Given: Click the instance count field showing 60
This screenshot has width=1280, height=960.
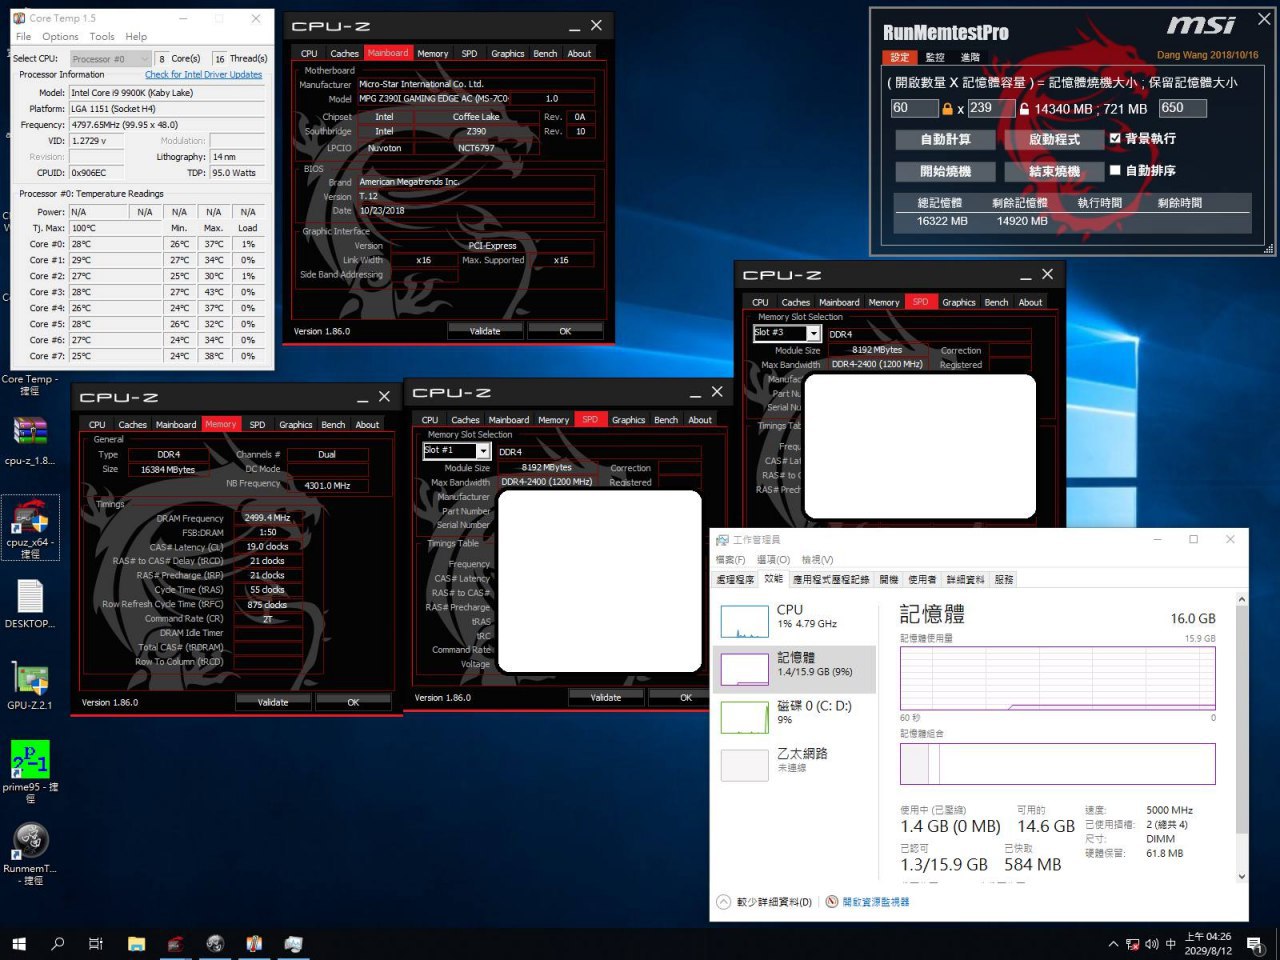Looking at the screenshot, I should 914,108.
